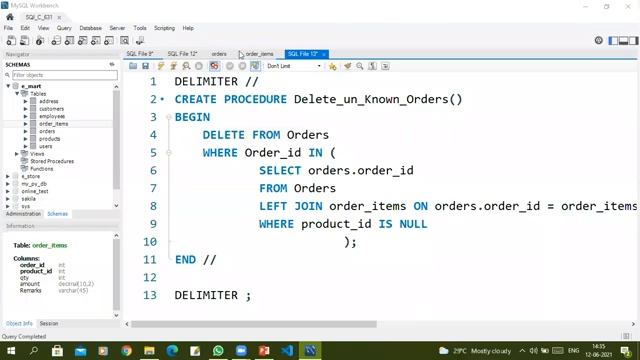Click create new stored procedure icon
The image size is (640, 360).
click(96, 40)
